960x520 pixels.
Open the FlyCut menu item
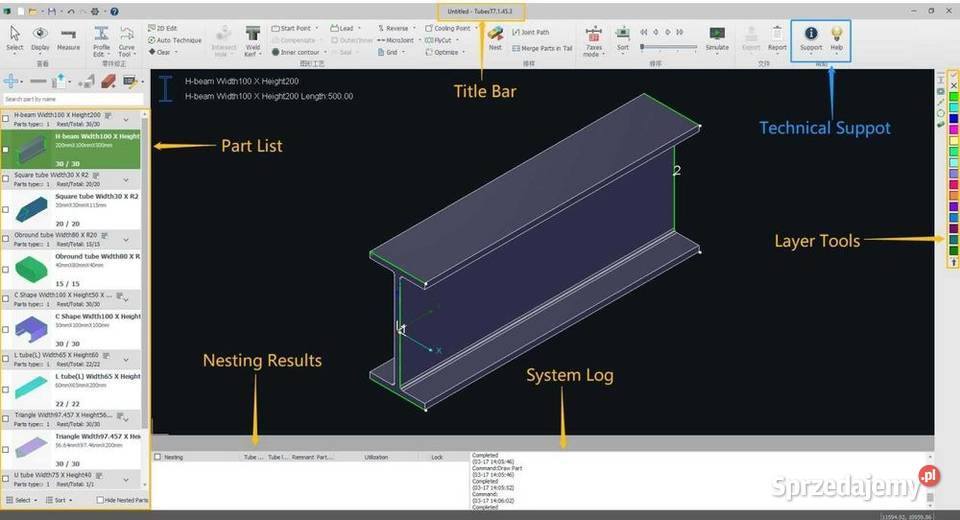[x=441, y=40]
